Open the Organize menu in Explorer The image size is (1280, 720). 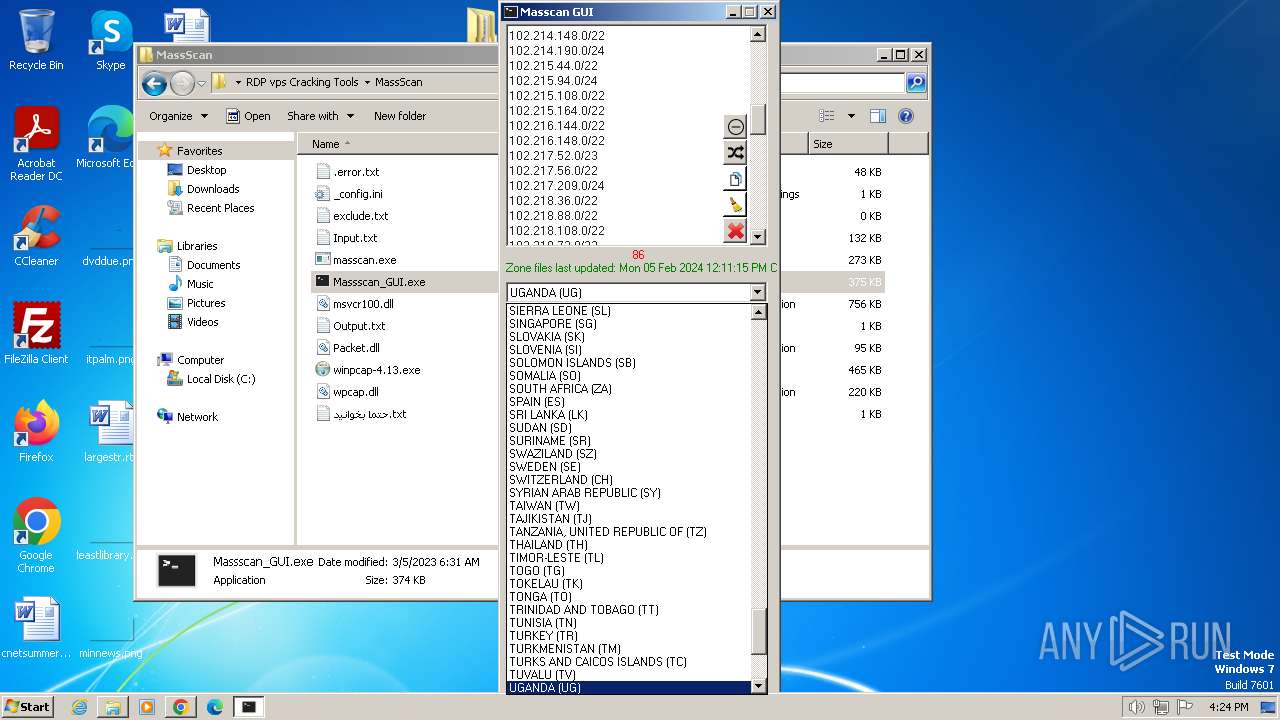click(x=178, y=116)
